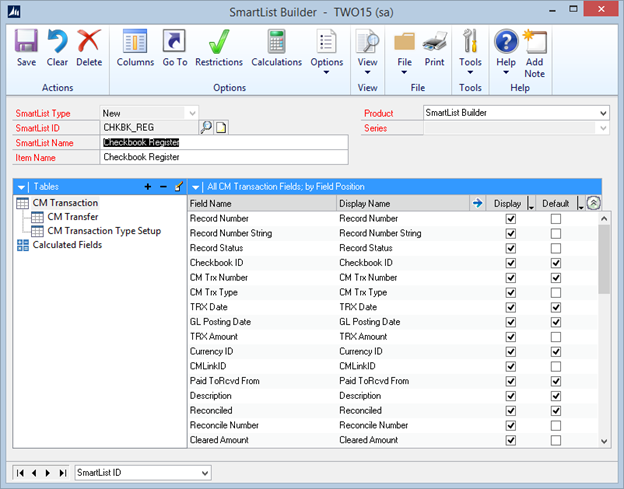Click the Display Name column header
Screen dimensions: 624x489
coord(403,203)
